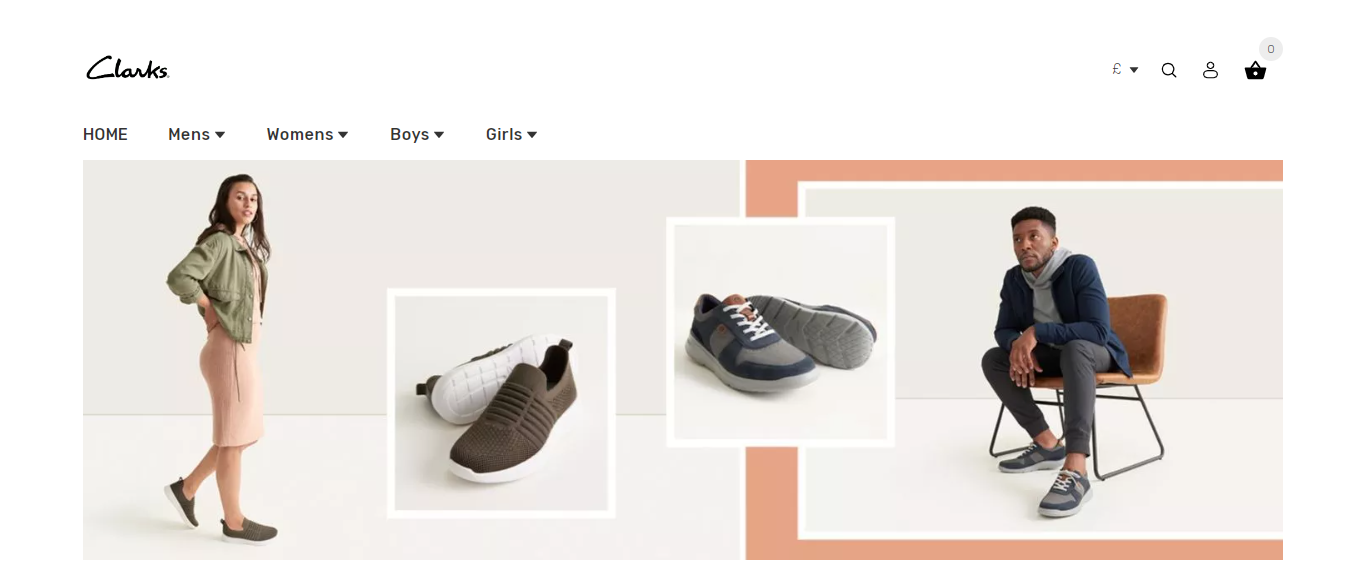Click the basket item count badge
1366x578 pixels.
[1271, 49]
